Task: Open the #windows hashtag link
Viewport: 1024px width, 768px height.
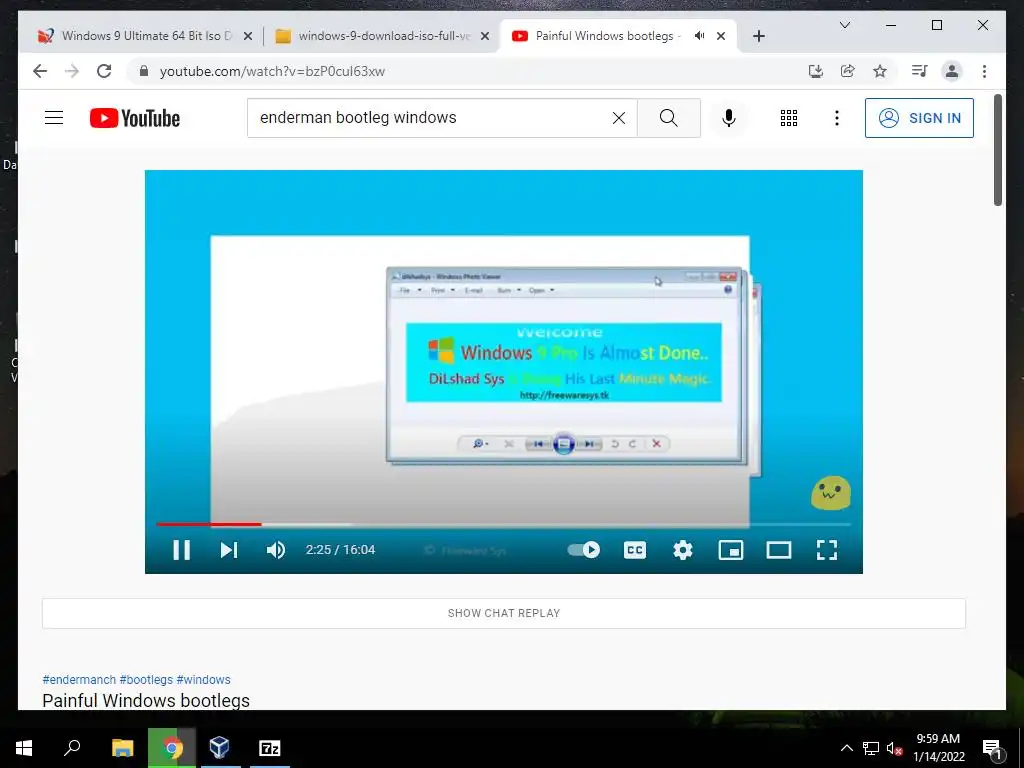Action: pyautogui.click(x=203, y=680)
